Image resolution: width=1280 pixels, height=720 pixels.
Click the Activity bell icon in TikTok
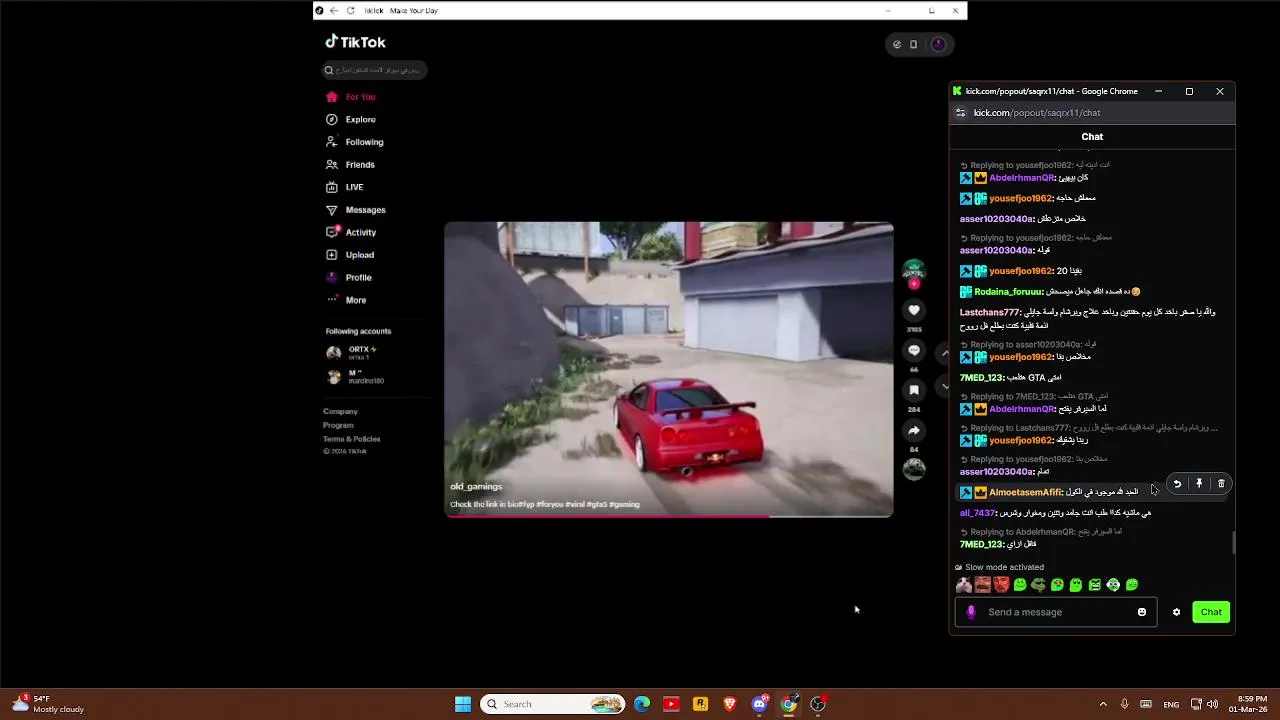pyautogui.click(x=332, y=232)
